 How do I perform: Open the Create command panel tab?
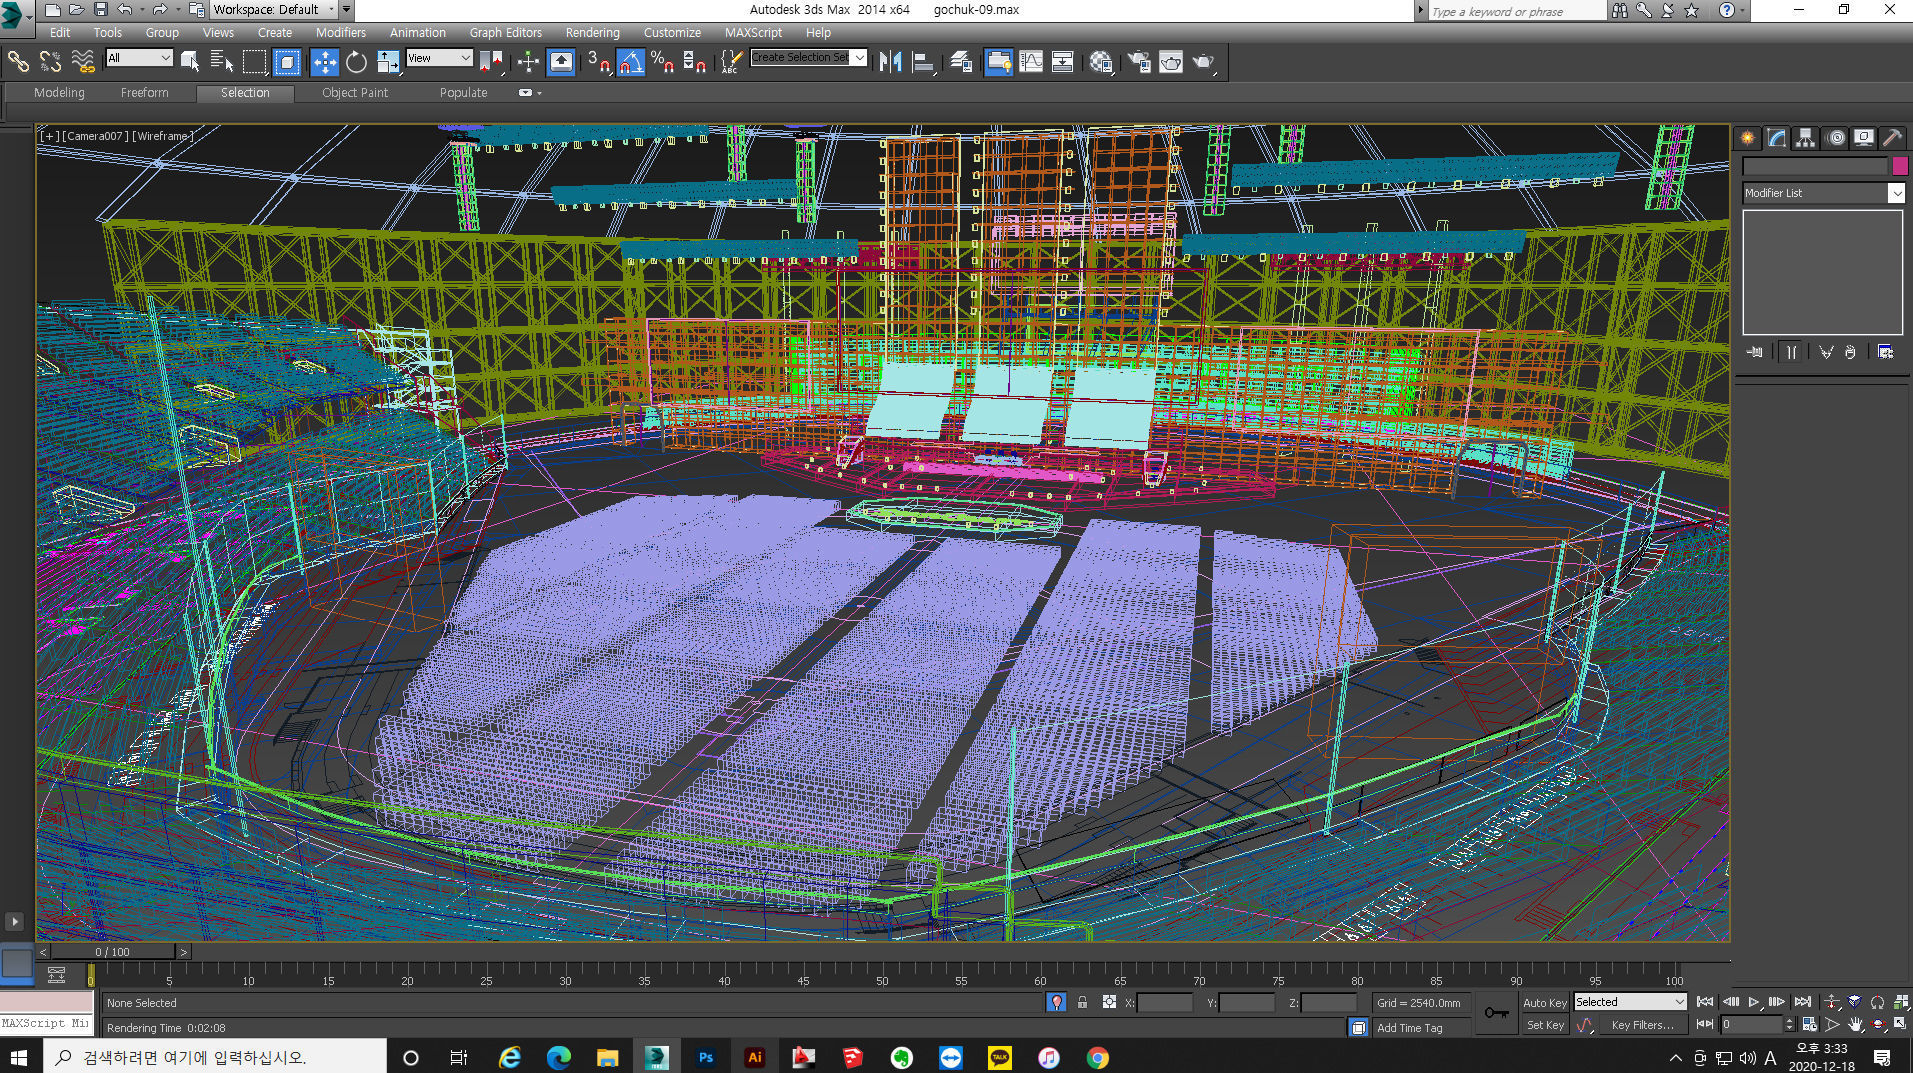click(x=1747, y=138)
